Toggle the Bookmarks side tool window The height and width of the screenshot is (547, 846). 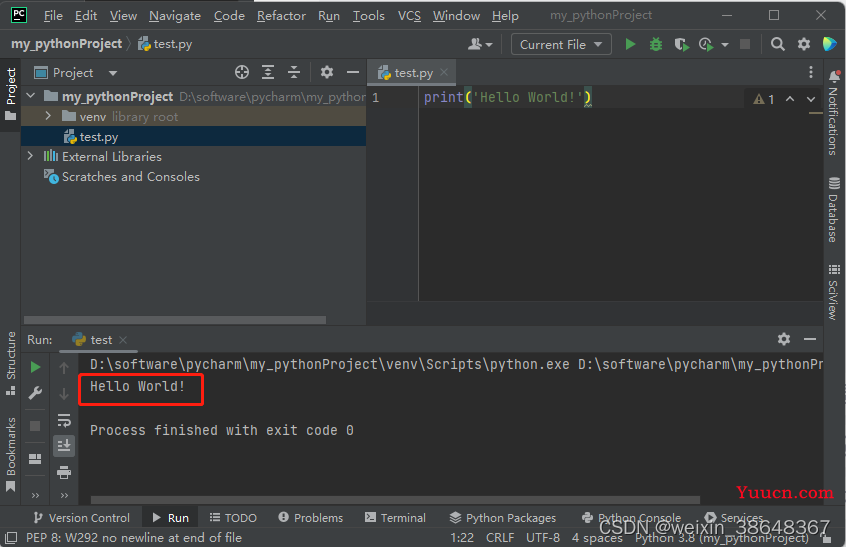tap(10, 454)
